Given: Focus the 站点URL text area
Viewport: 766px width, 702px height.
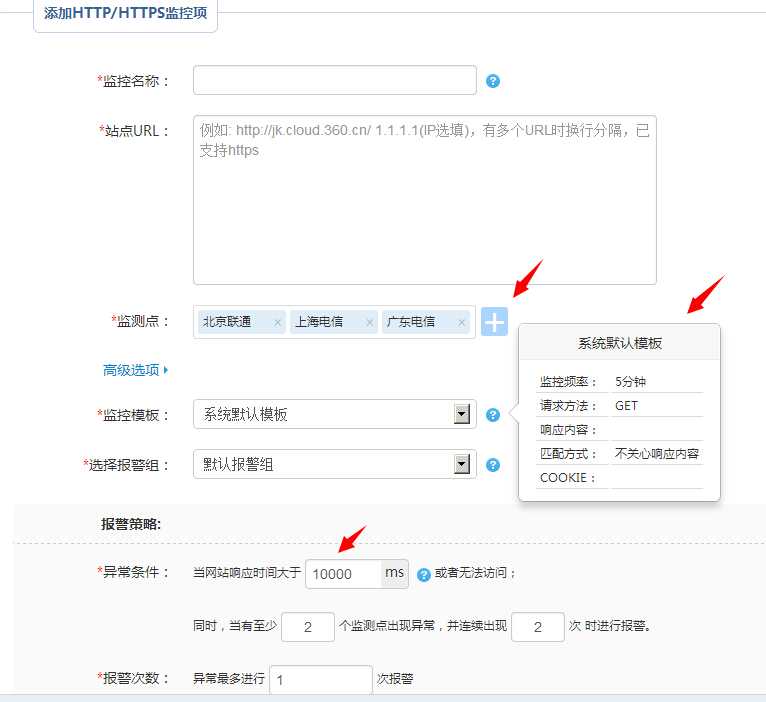Looking at the screenshot, I should coord(424,200).
